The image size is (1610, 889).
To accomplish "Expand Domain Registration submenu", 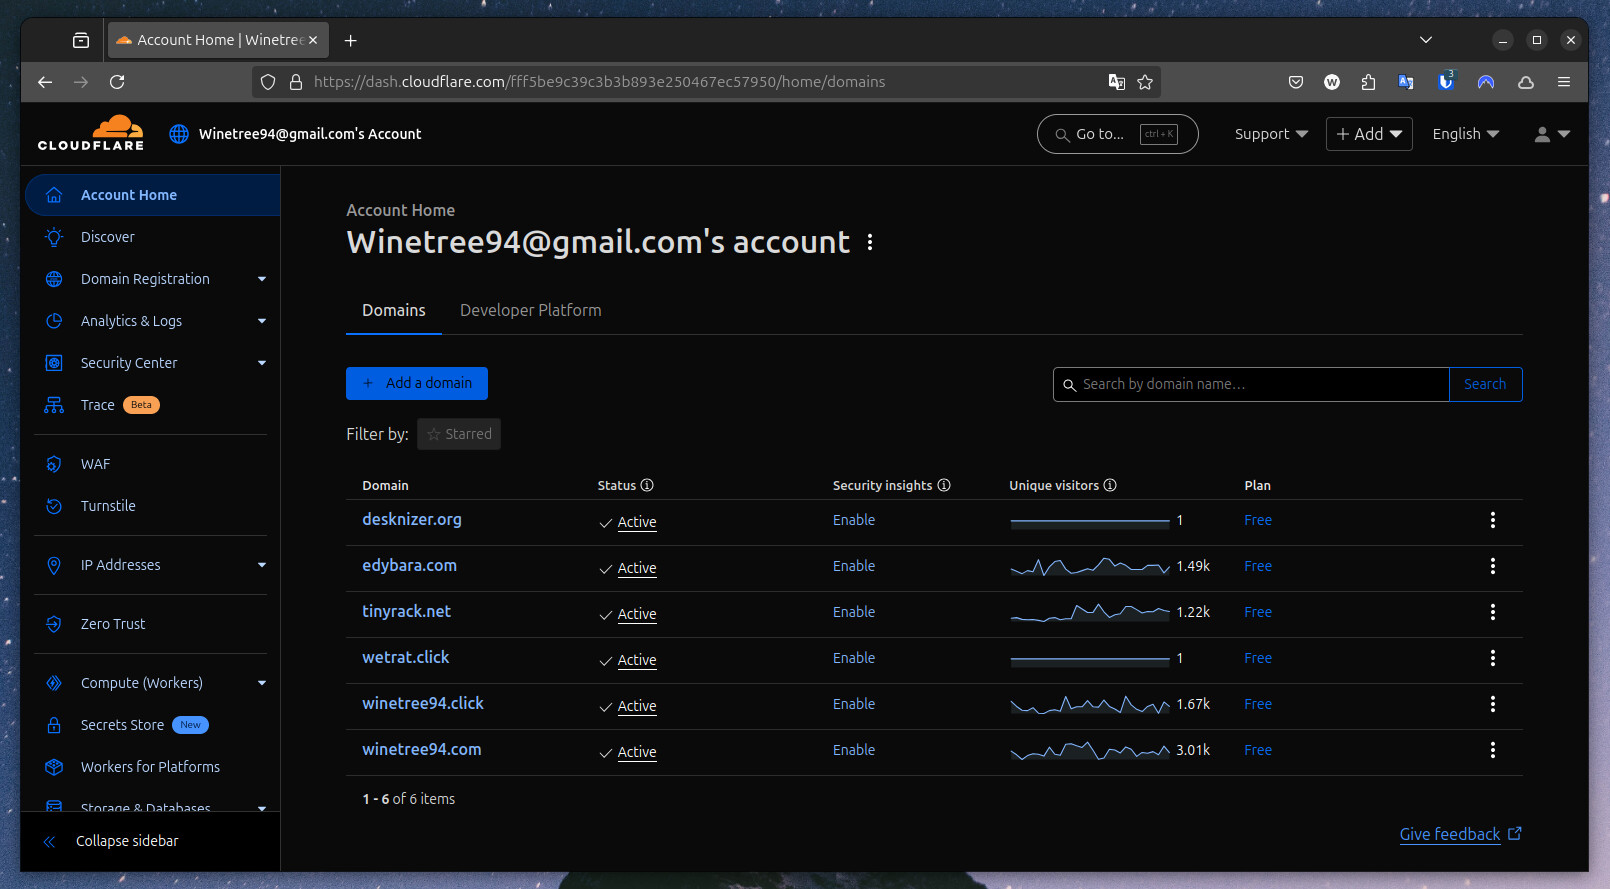I will 262,279.
